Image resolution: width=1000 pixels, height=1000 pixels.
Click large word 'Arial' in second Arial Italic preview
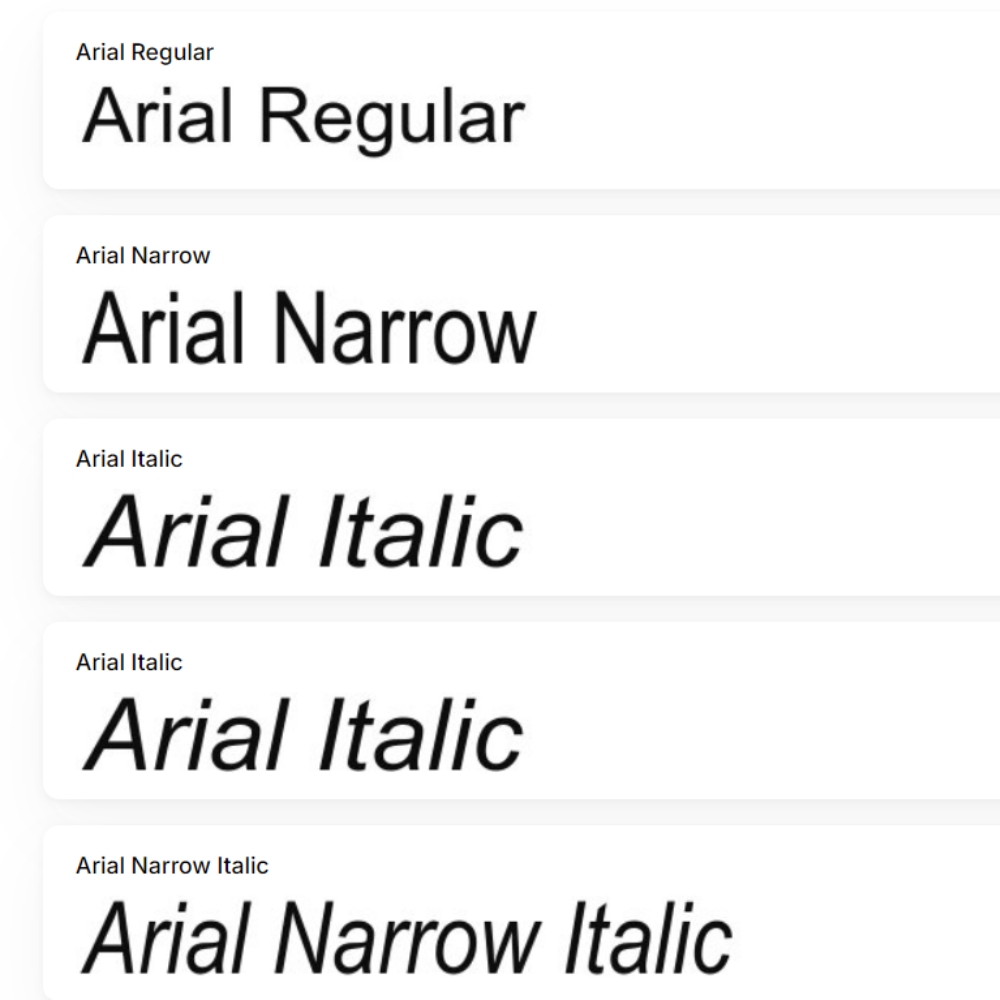[x=187, y=735]
